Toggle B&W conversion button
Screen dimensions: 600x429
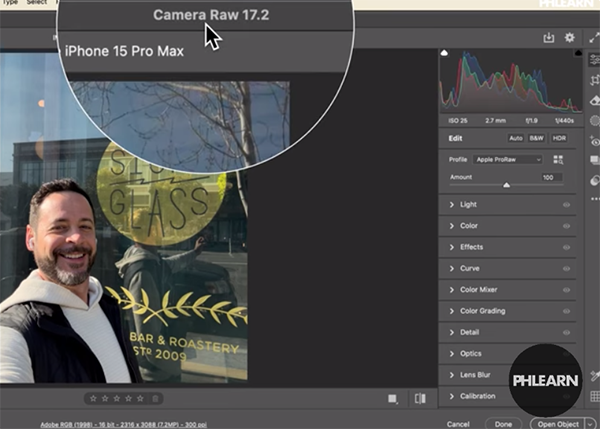point(536,138)
